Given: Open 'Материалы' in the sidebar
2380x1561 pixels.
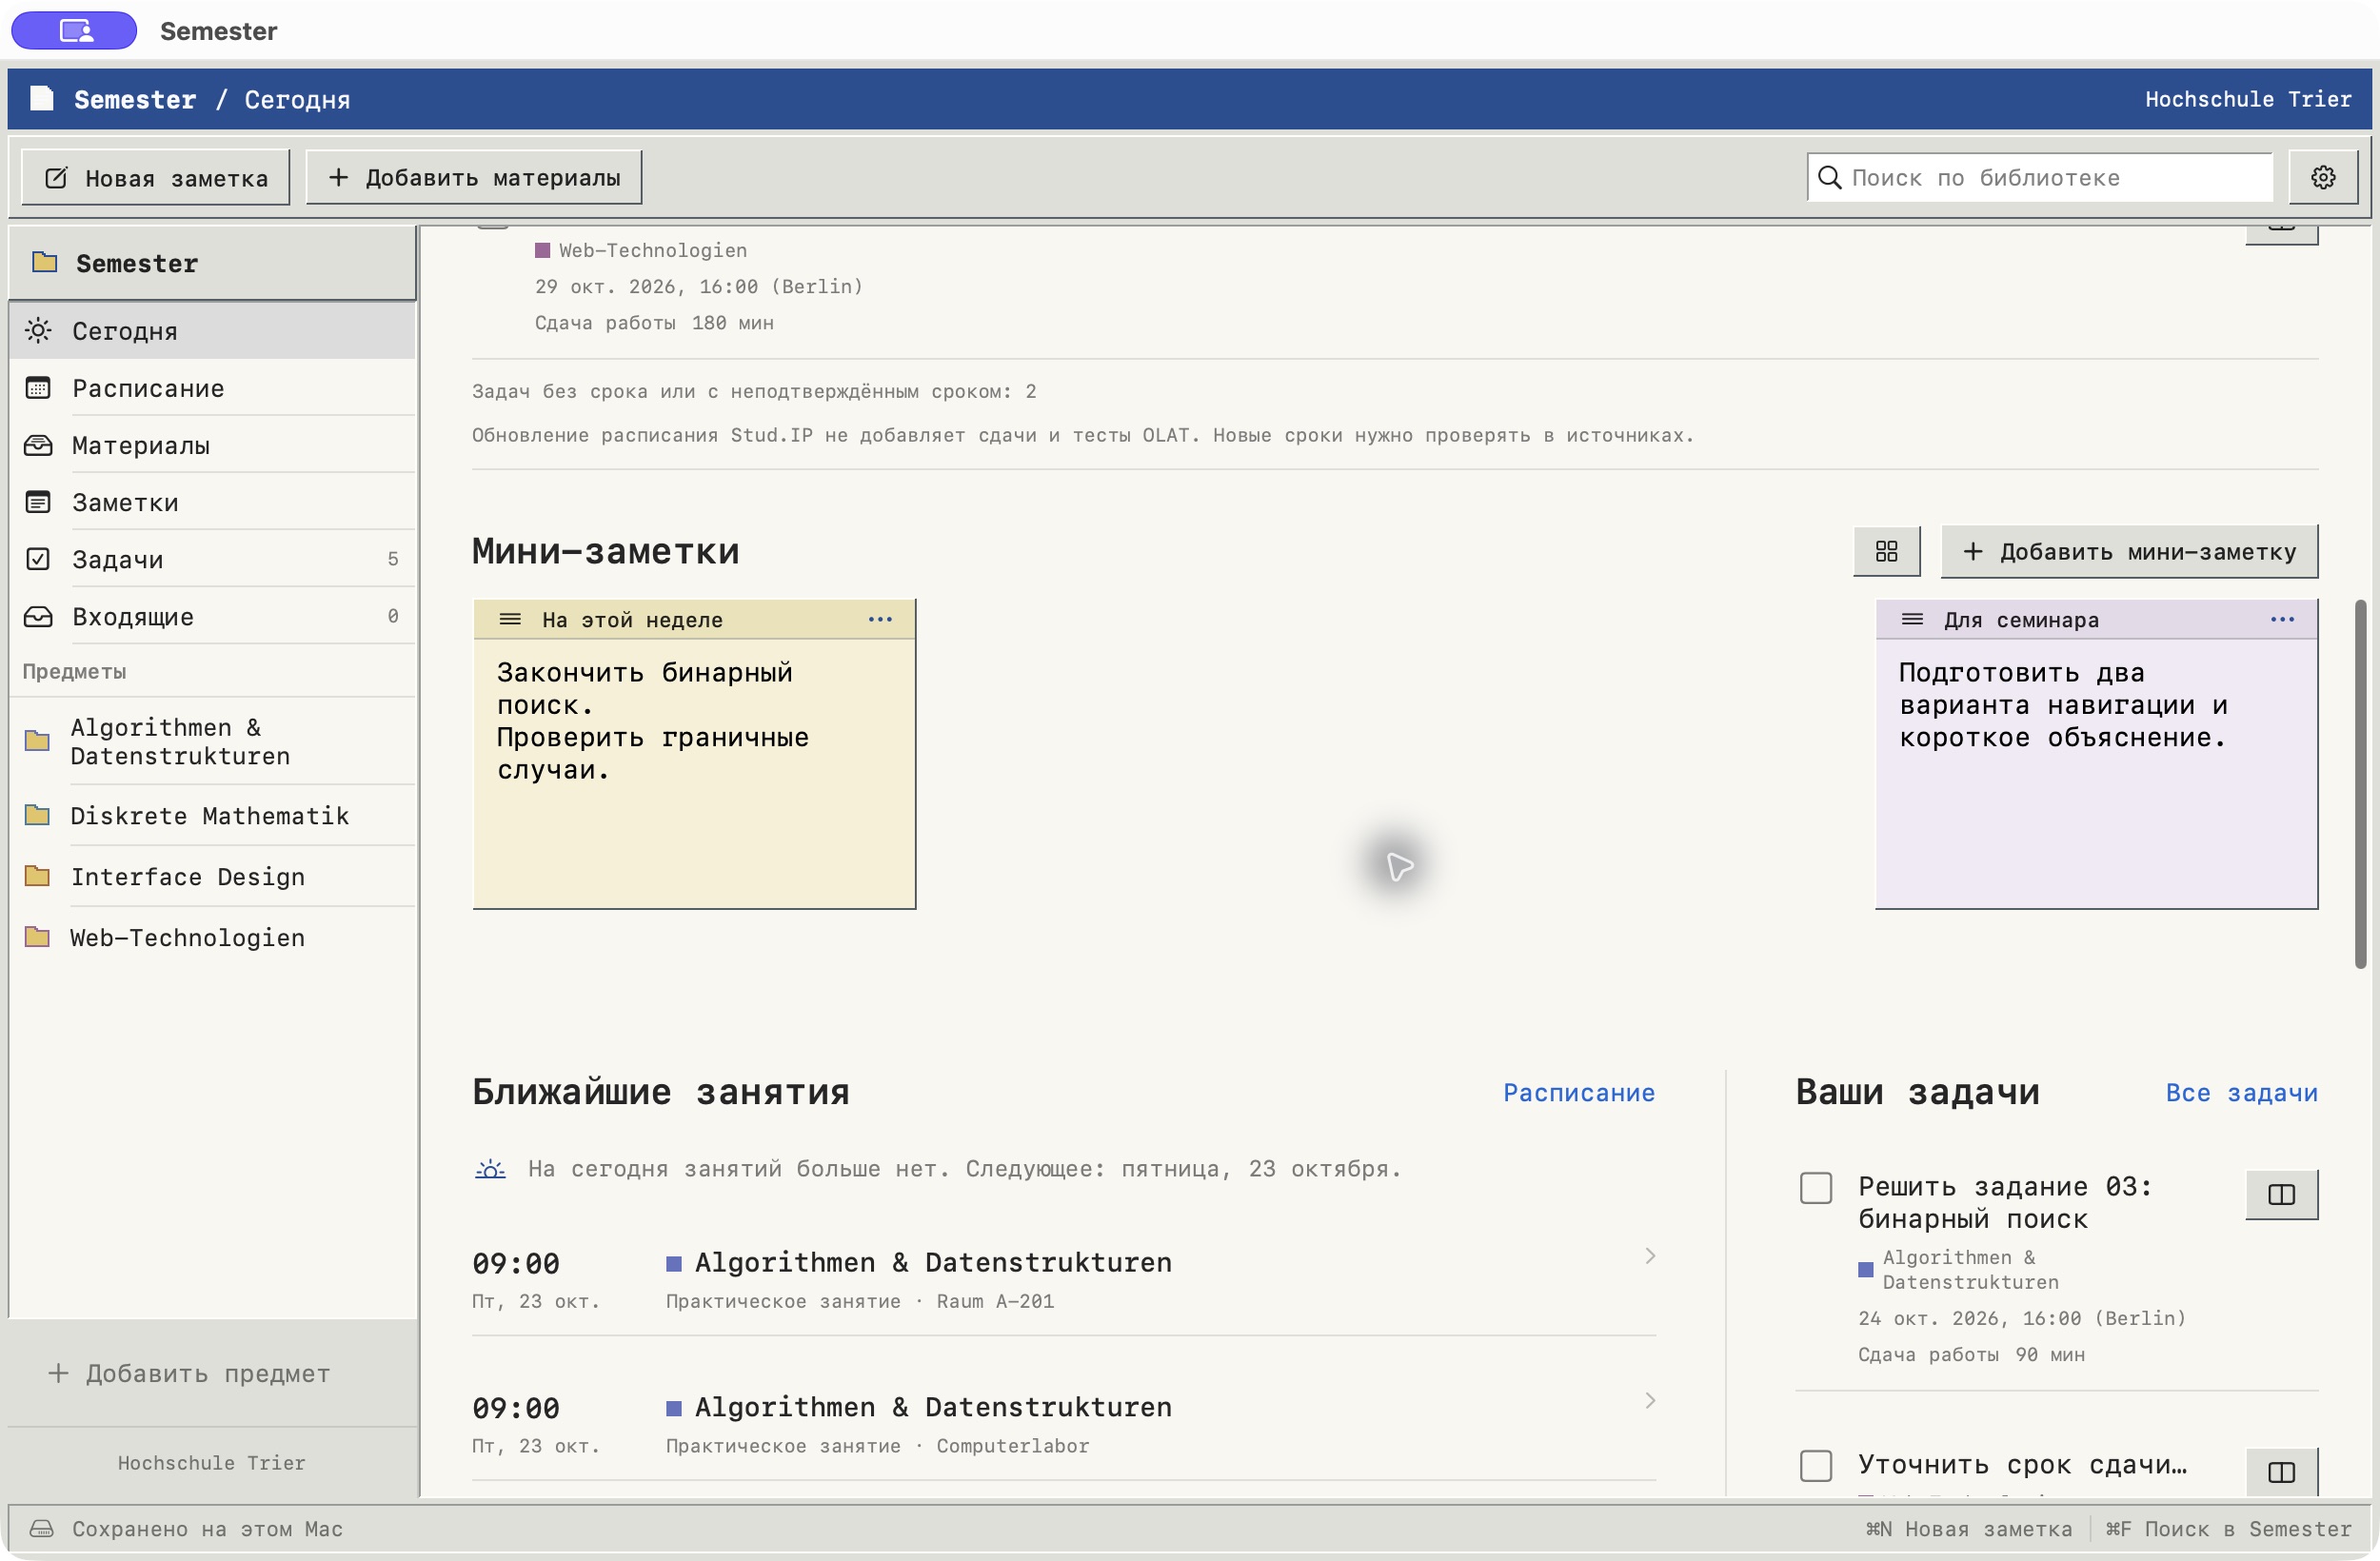Looking at the screenshot, I should point(212,445).
